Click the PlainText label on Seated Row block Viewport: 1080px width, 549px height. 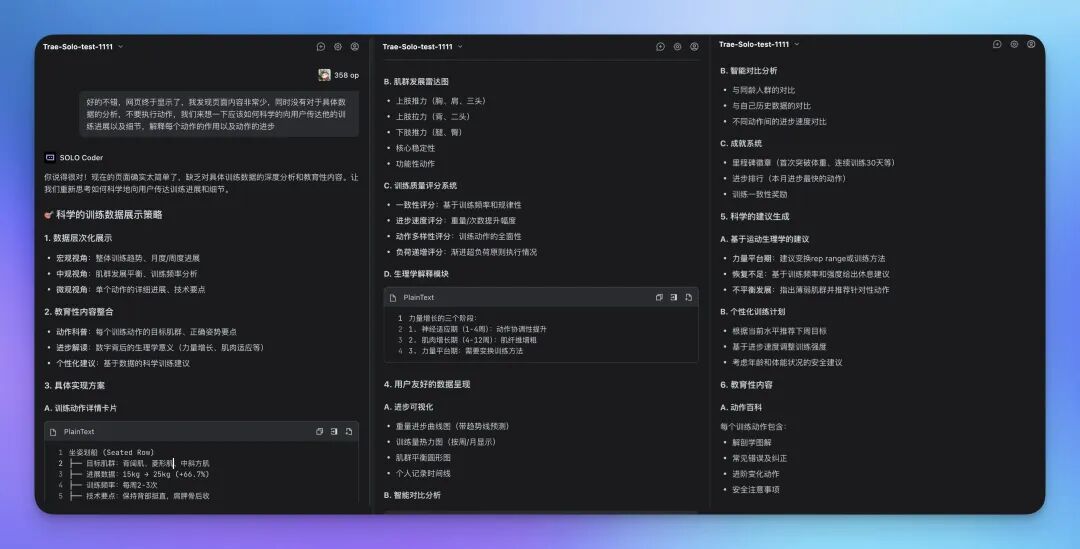tap(79, 431)
